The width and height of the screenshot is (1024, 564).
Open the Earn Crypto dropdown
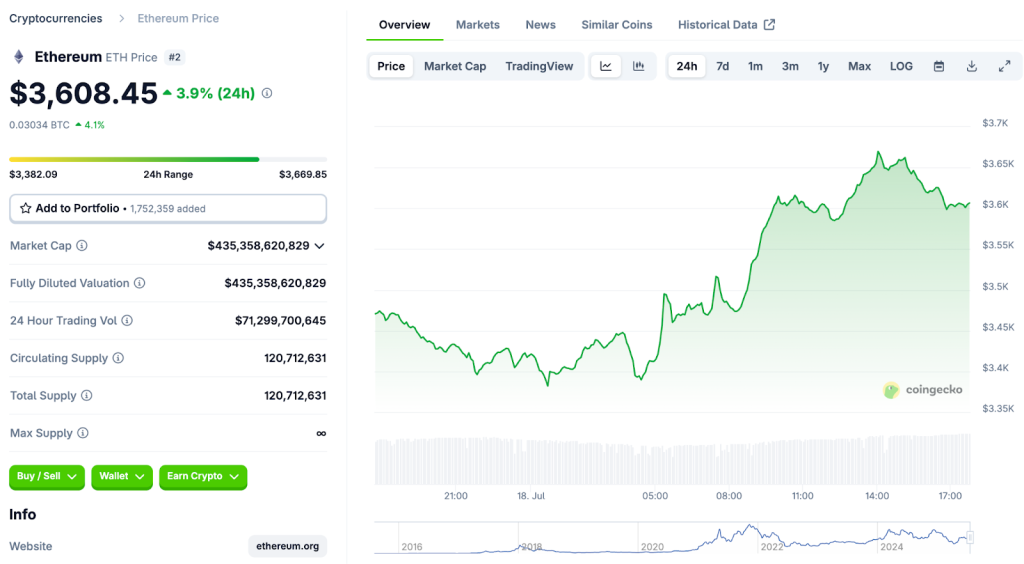tap(203, 477)
